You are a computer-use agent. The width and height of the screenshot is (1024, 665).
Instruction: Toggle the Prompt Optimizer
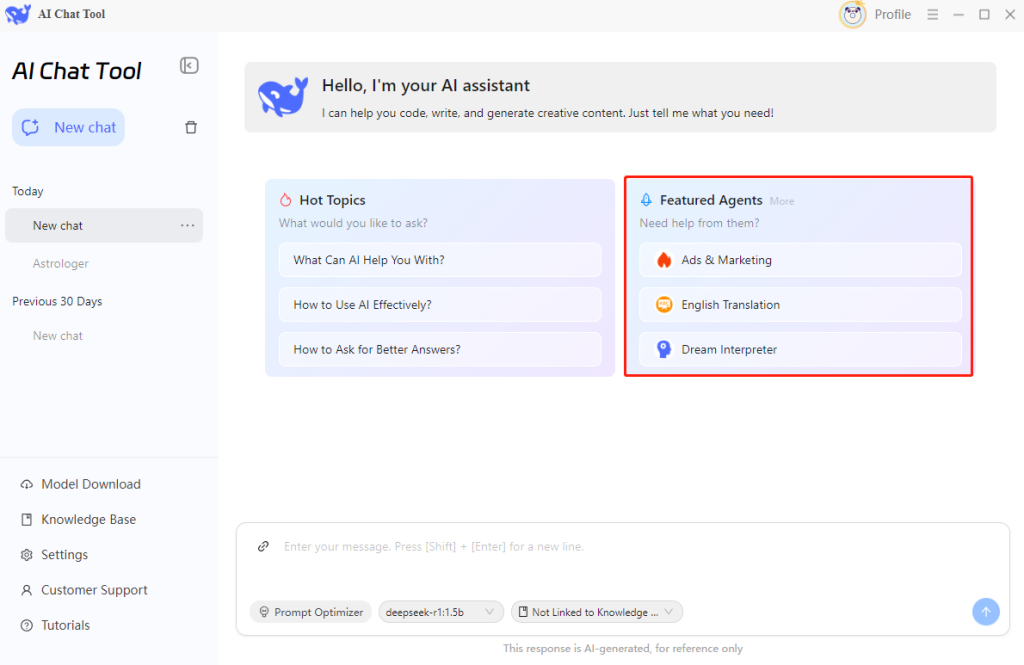tap(311, 612)
